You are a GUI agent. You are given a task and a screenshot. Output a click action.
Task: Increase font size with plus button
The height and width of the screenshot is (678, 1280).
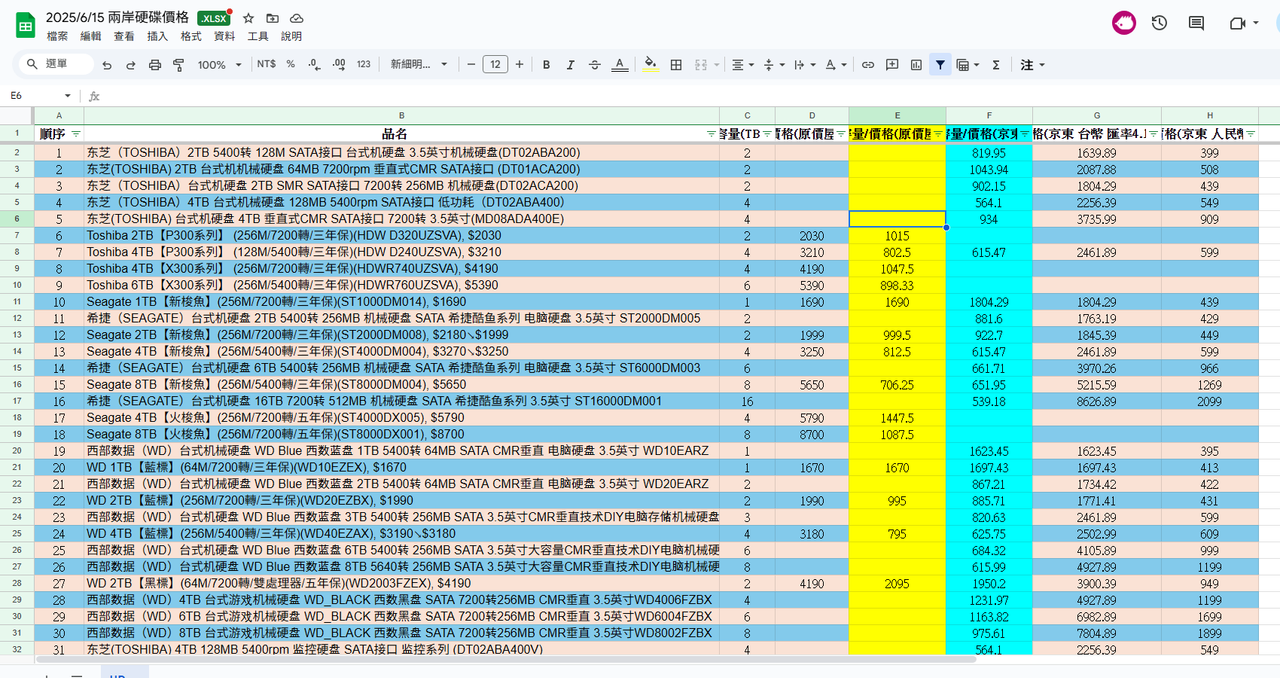coord(519,64)
